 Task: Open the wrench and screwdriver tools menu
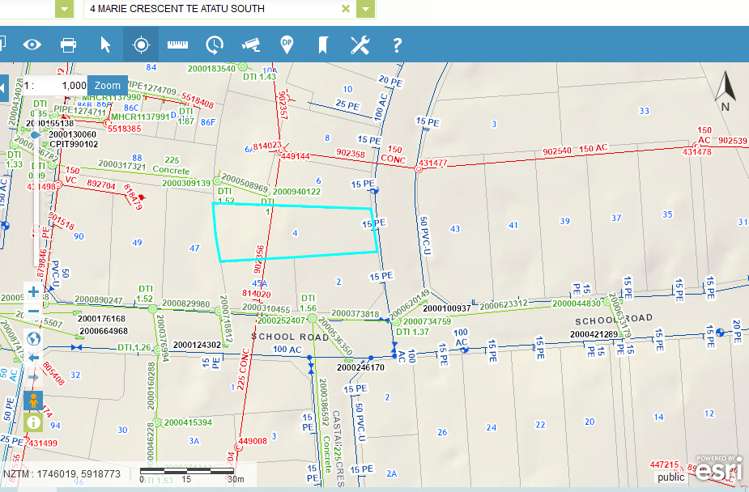click(360, 45)
